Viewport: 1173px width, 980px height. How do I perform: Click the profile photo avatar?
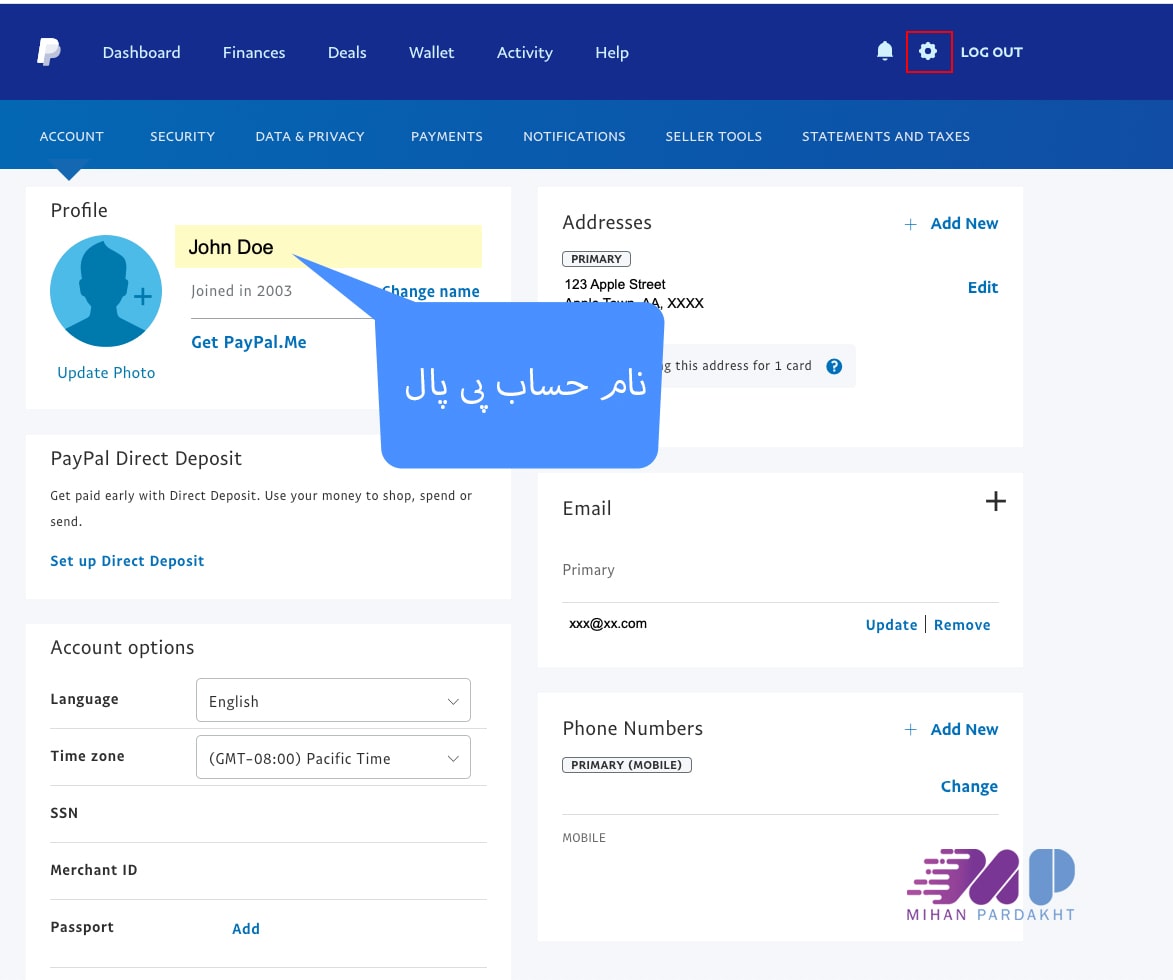105,291
